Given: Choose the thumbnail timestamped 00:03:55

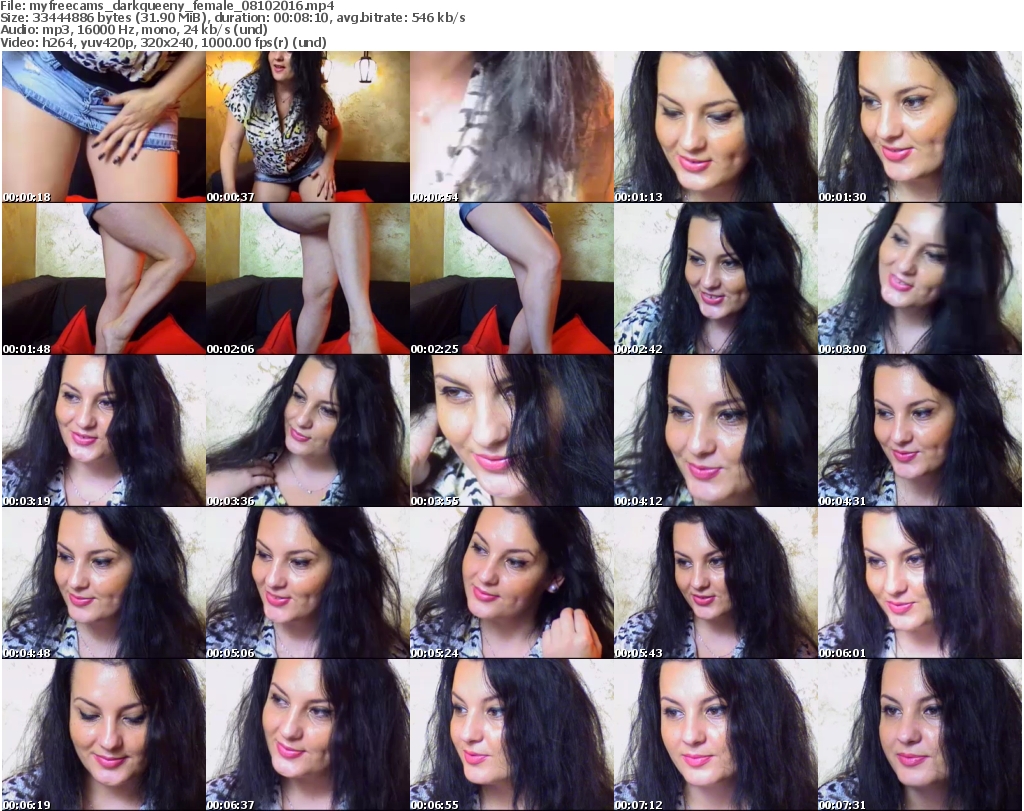Looking at the screenshot, I should point(511,431).
